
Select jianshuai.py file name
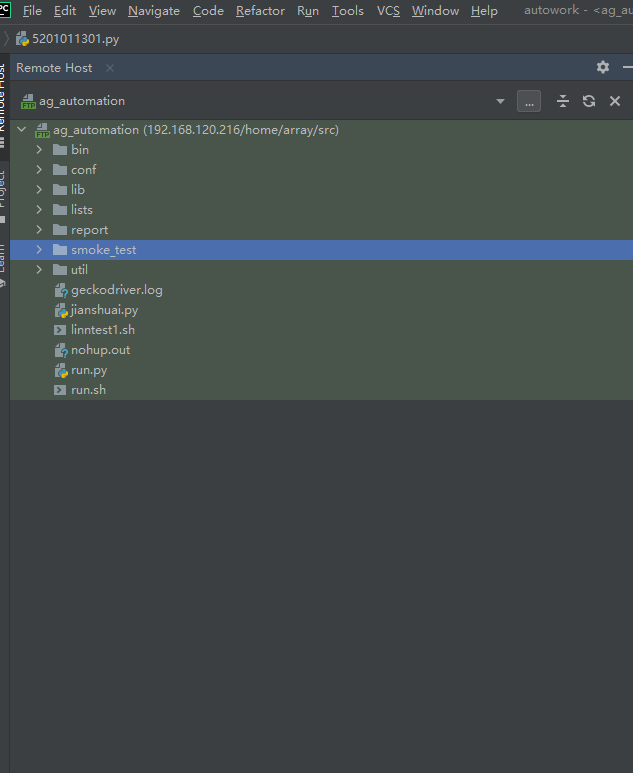coord(105,310)
